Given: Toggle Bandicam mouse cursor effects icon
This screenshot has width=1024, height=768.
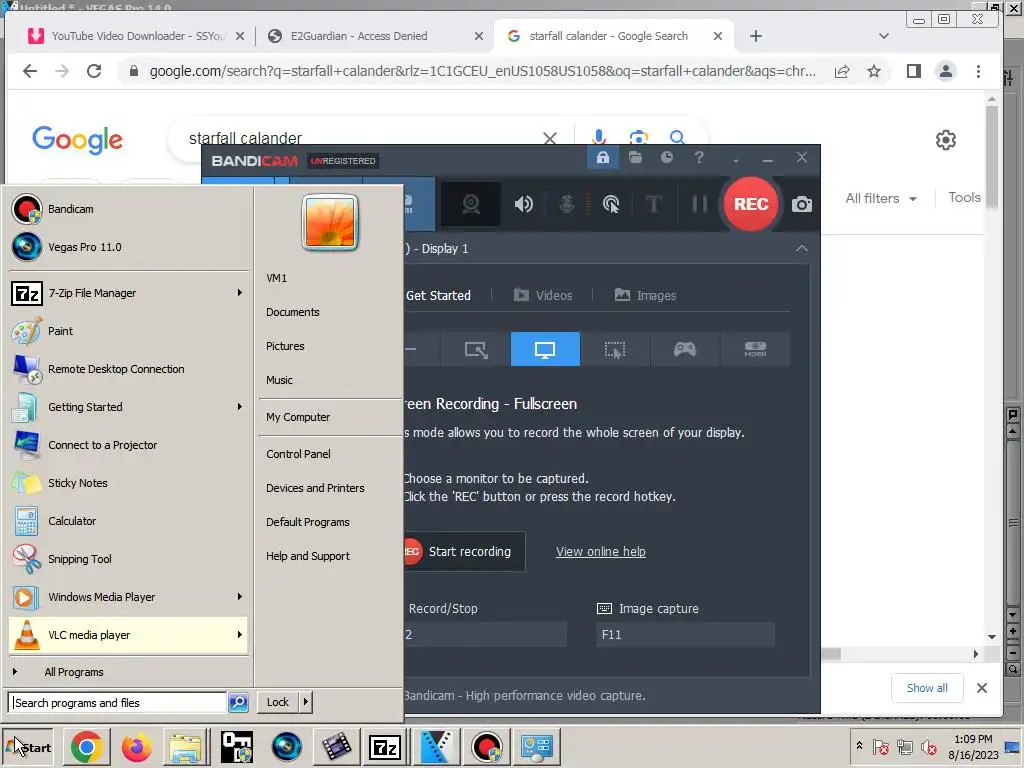Looking at the screenshot, I should click(611, 204).
